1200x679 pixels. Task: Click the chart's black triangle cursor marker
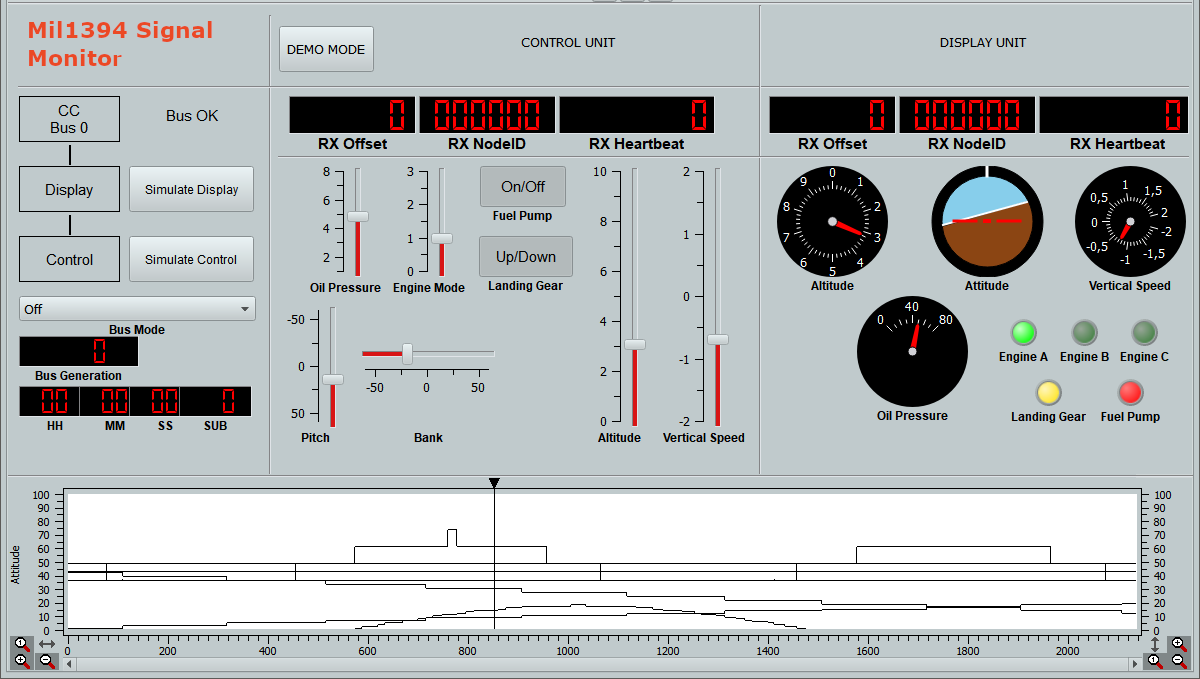tap(494, 483)
